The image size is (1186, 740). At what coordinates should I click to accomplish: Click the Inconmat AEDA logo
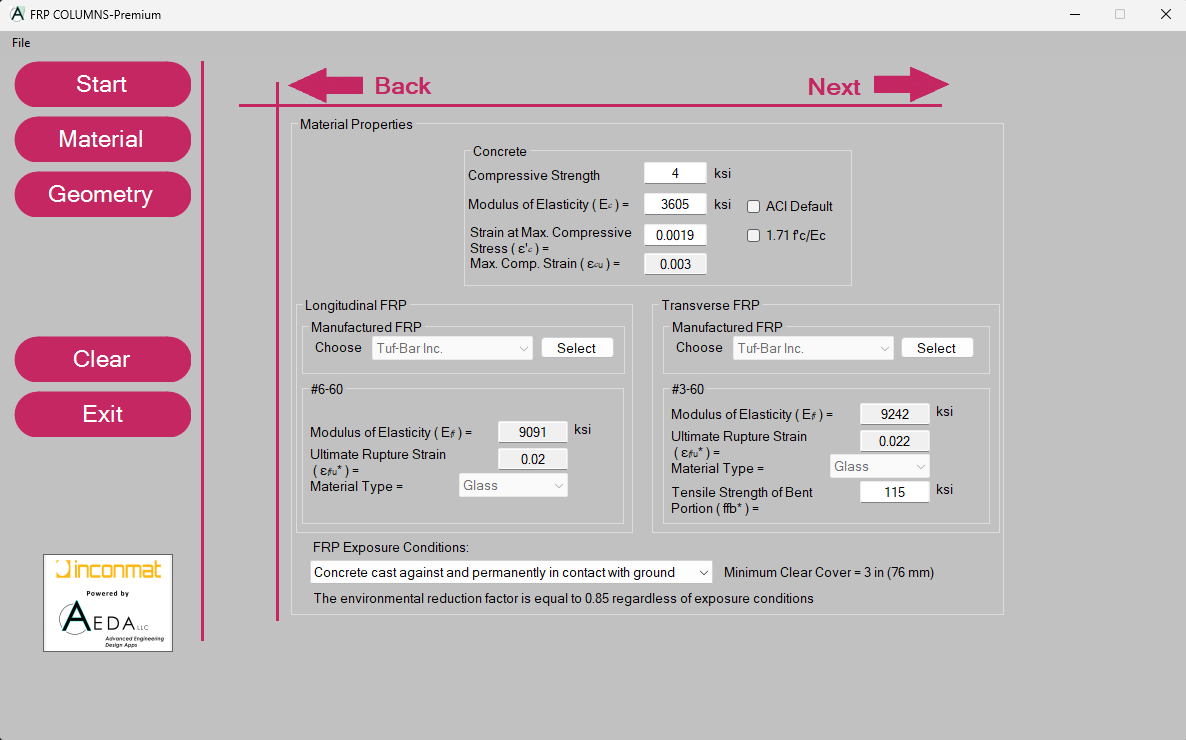point(108,603)
